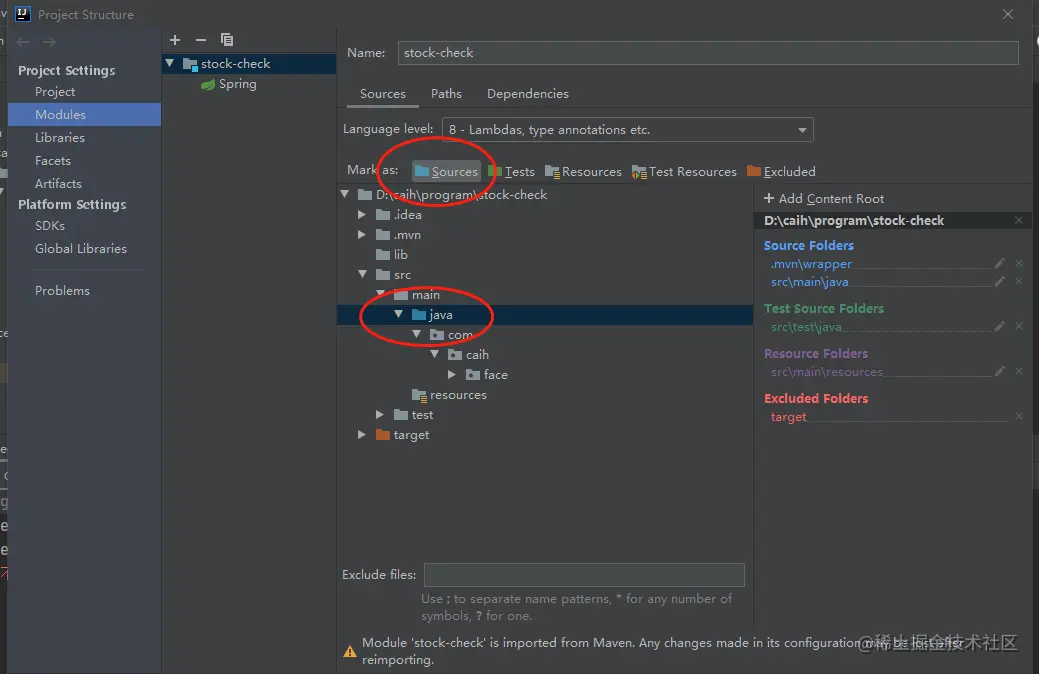Viewport: 1039px width, 674px height.
Task: Select the Spring facet
Action: (229, 84)
